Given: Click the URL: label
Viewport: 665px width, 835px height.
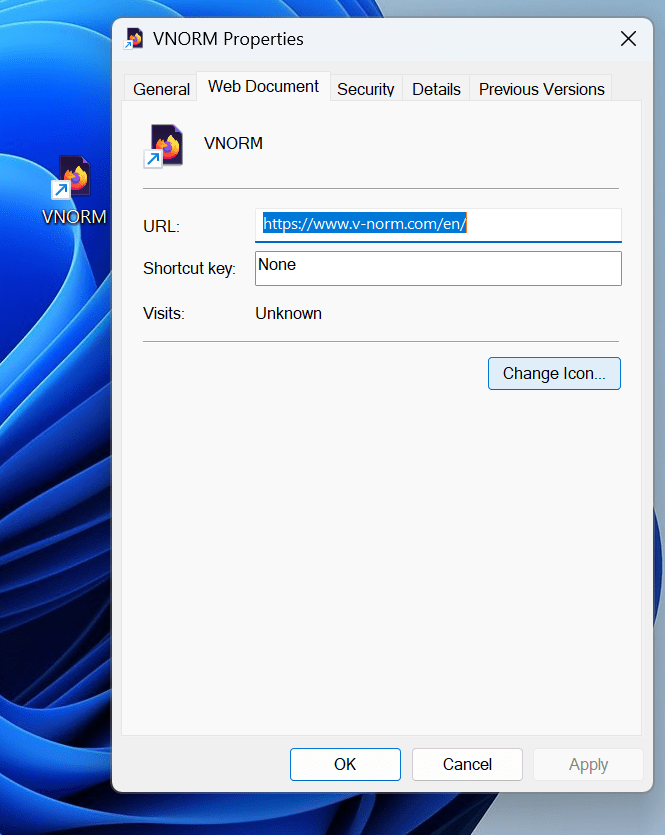Looking at the screenshot, I should pos(161,226).
